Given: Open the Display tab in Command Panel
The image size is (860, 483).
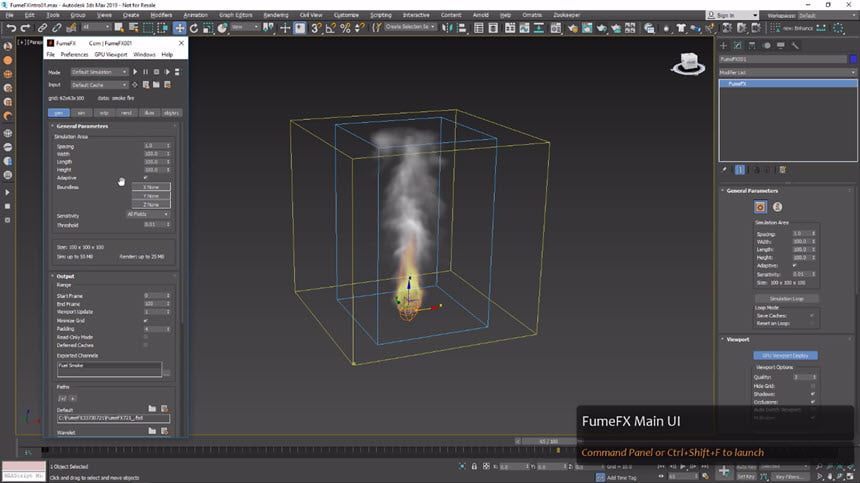Looking at the screenshot, I should click(x=780, y=46).
